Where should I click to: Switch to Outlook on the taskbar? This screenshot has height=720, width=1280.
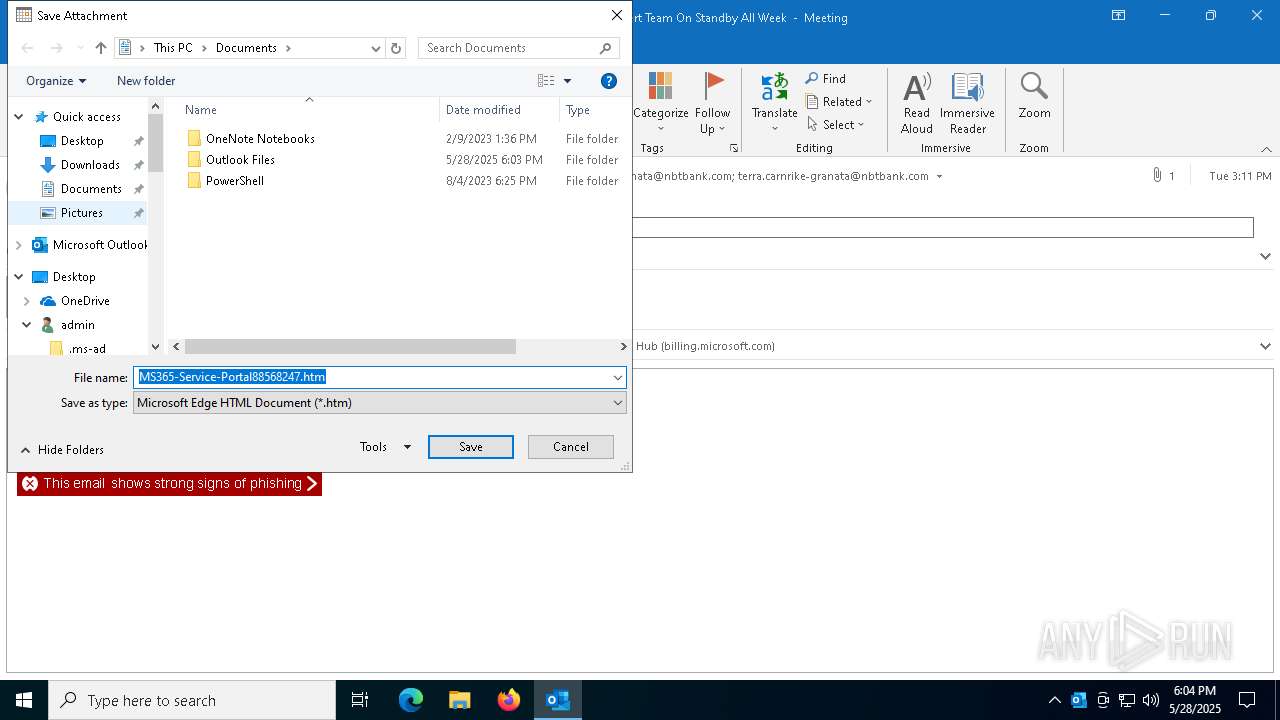point(557,701)
